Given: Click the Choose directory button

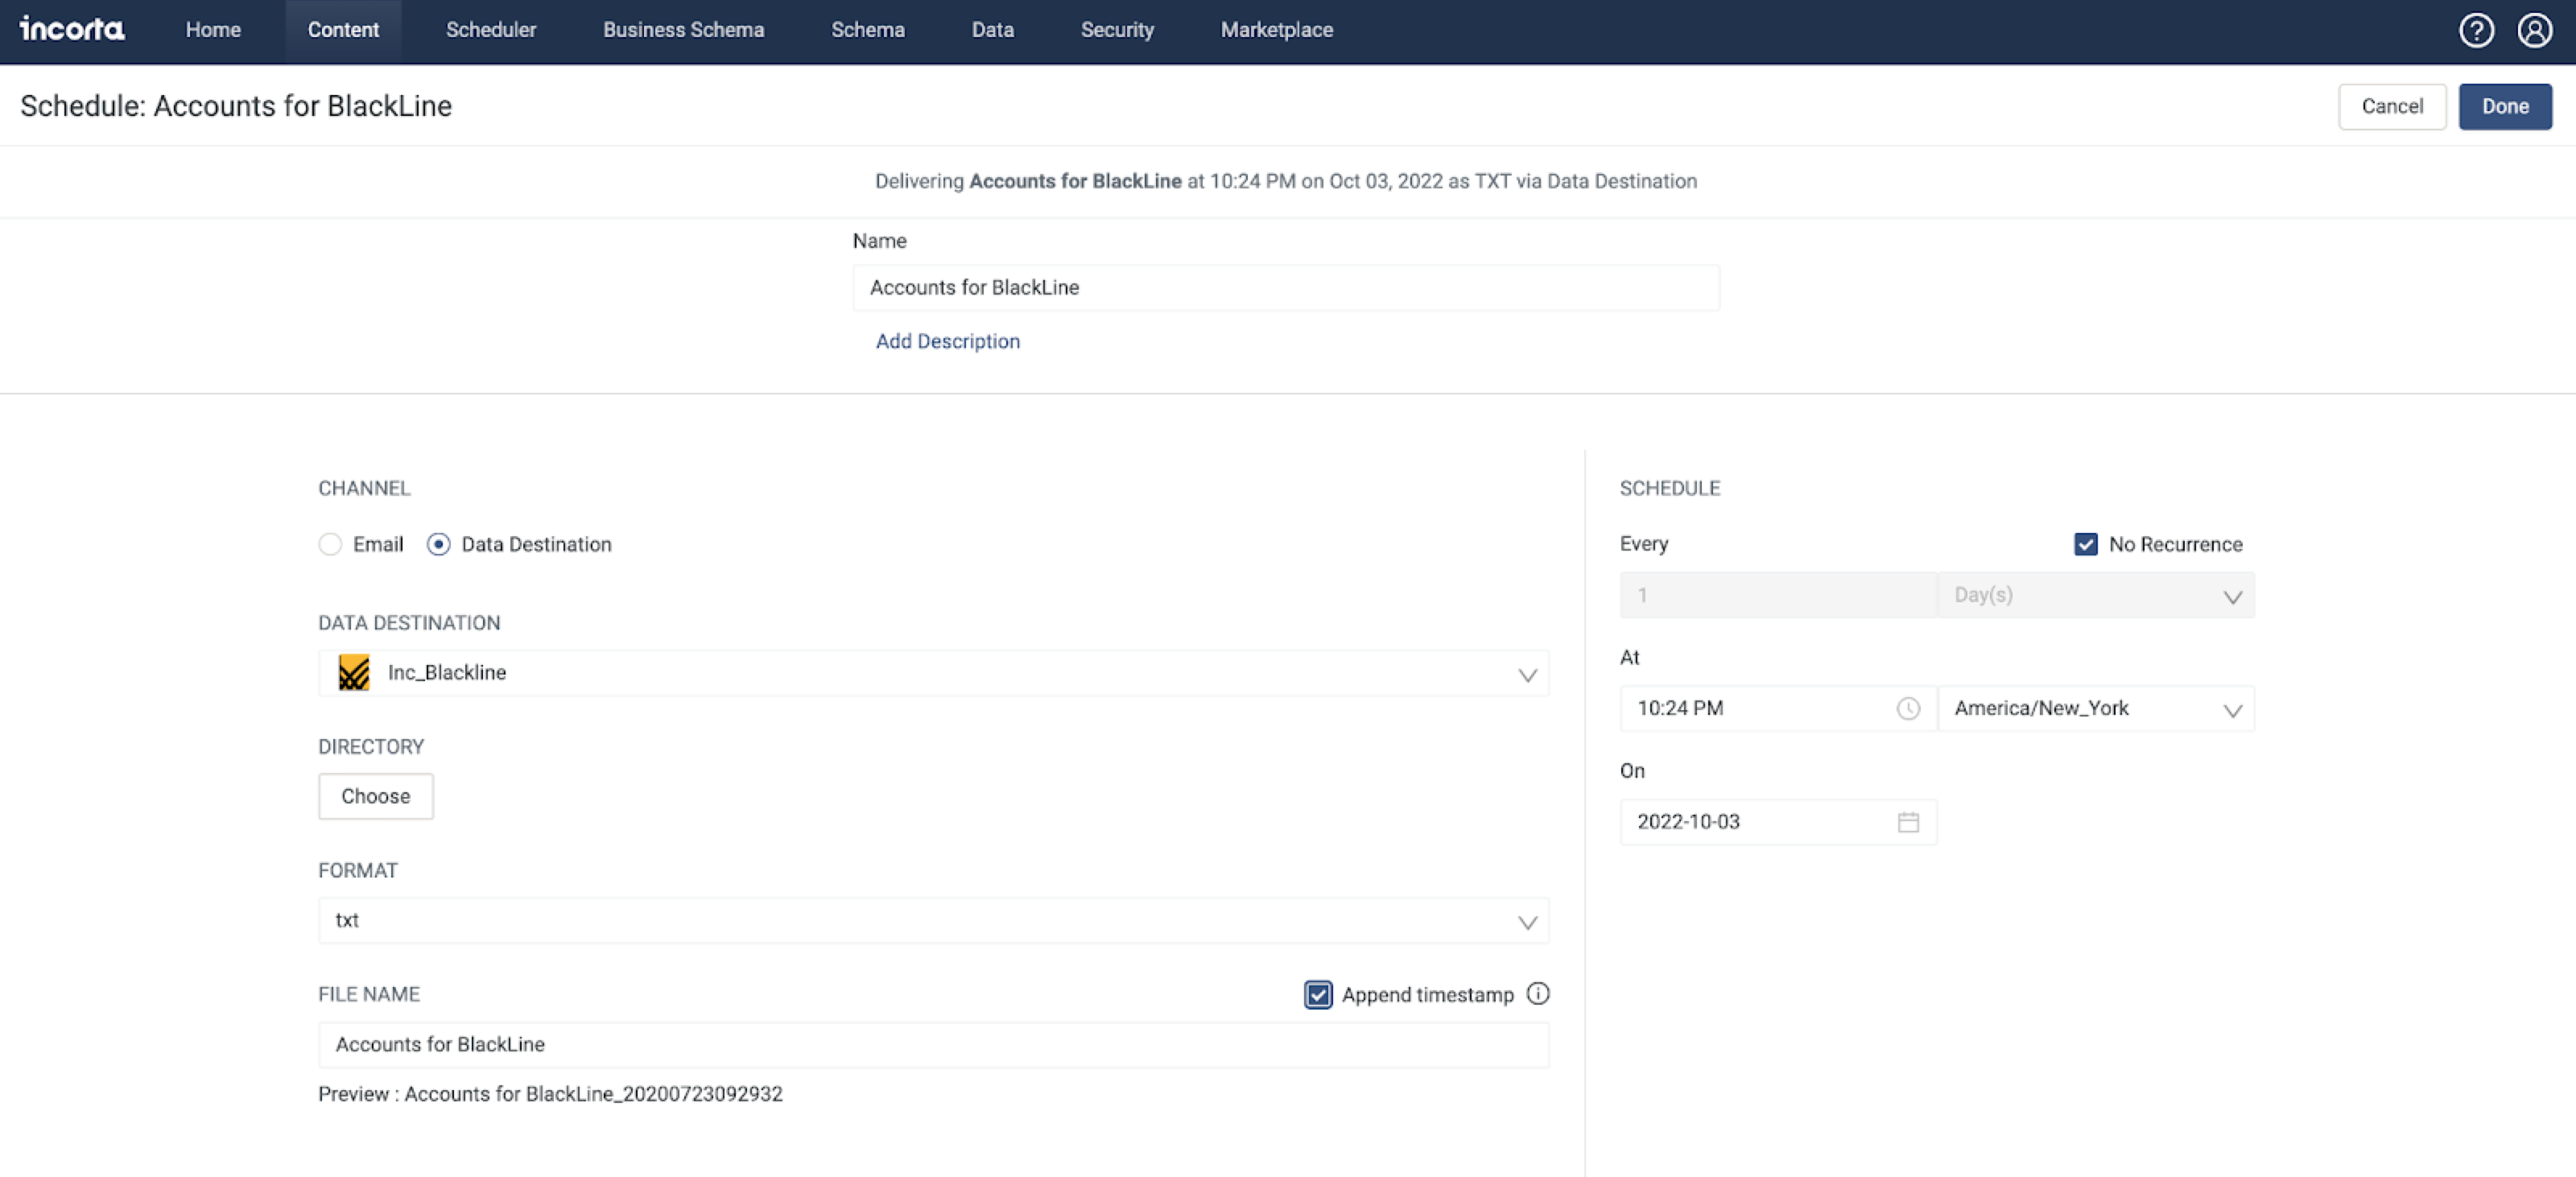Looking at the screenshot, I should pyautogui.click(x=375, y=796).
